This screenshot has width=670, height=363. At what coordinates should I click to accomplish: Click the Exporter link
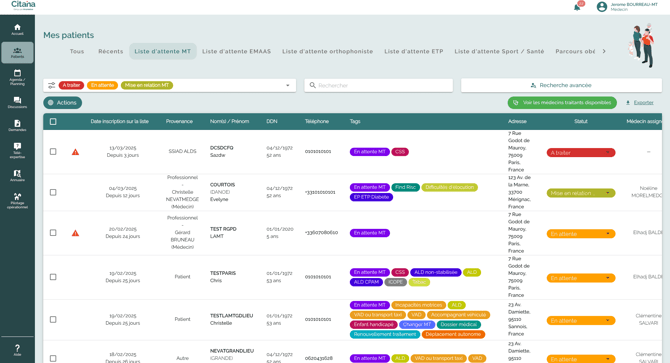(x=644, y=102)
